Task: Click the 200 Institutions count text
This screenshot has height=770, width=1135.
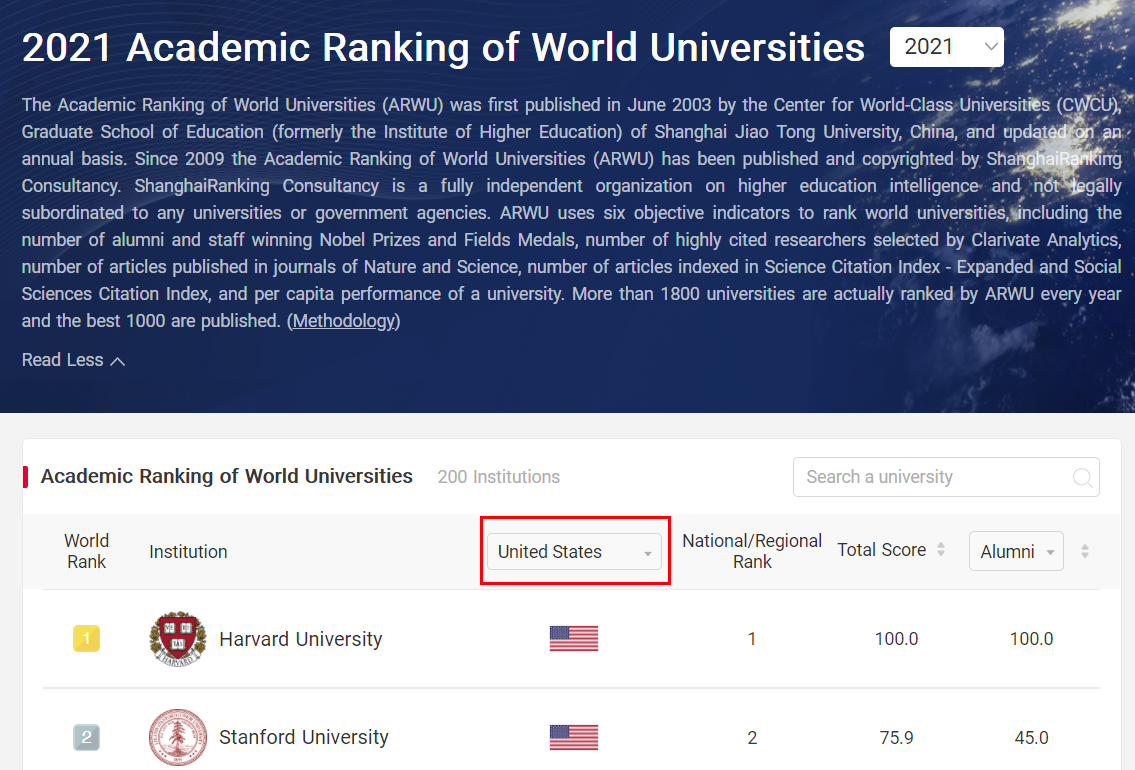Action: pyautogui.click(x=499, y=477)
